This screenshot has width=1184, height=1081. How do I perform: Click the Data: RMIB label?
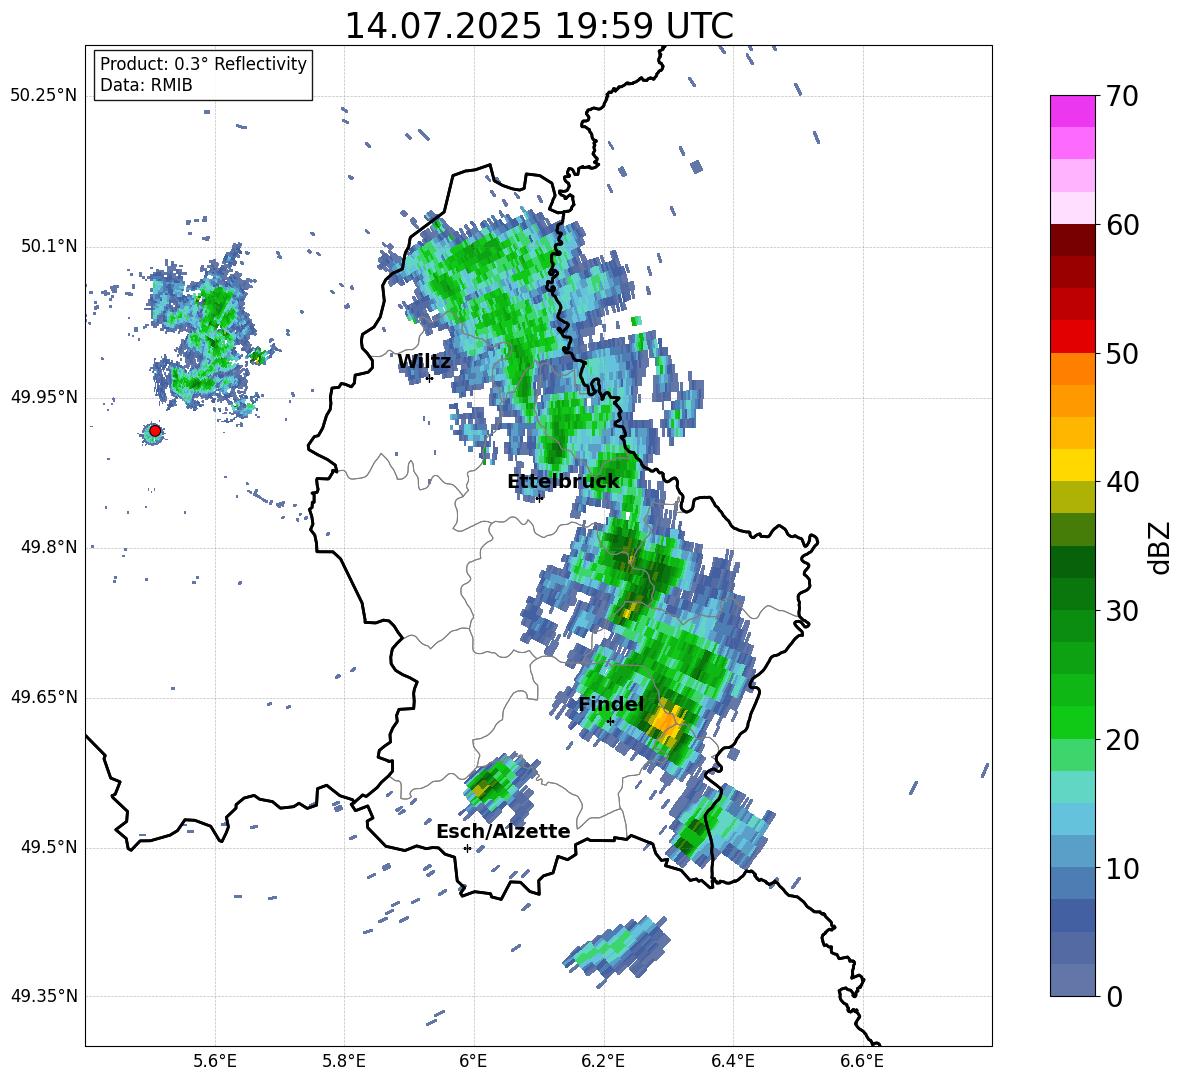(x=146, y=85)
